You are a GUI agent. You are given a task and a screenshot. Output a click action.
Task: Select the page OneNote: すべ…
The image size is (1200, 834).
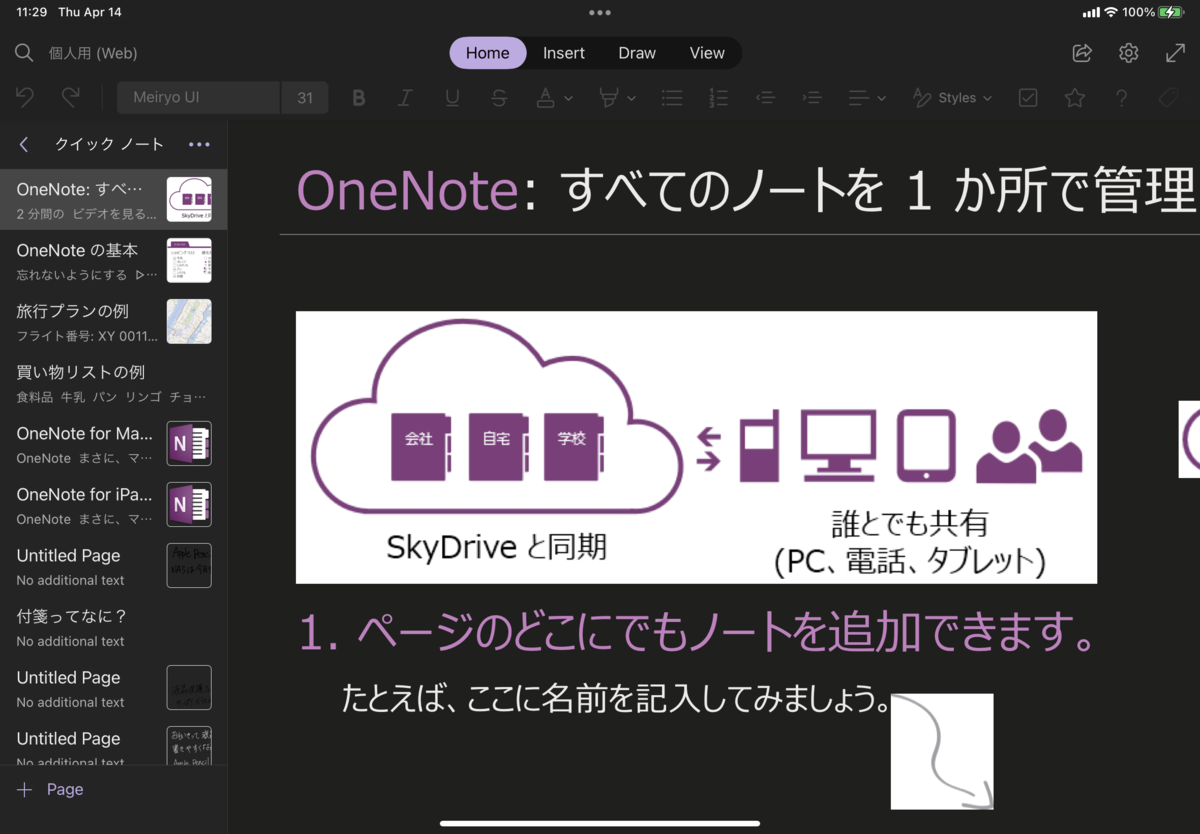tap(113, 199)
